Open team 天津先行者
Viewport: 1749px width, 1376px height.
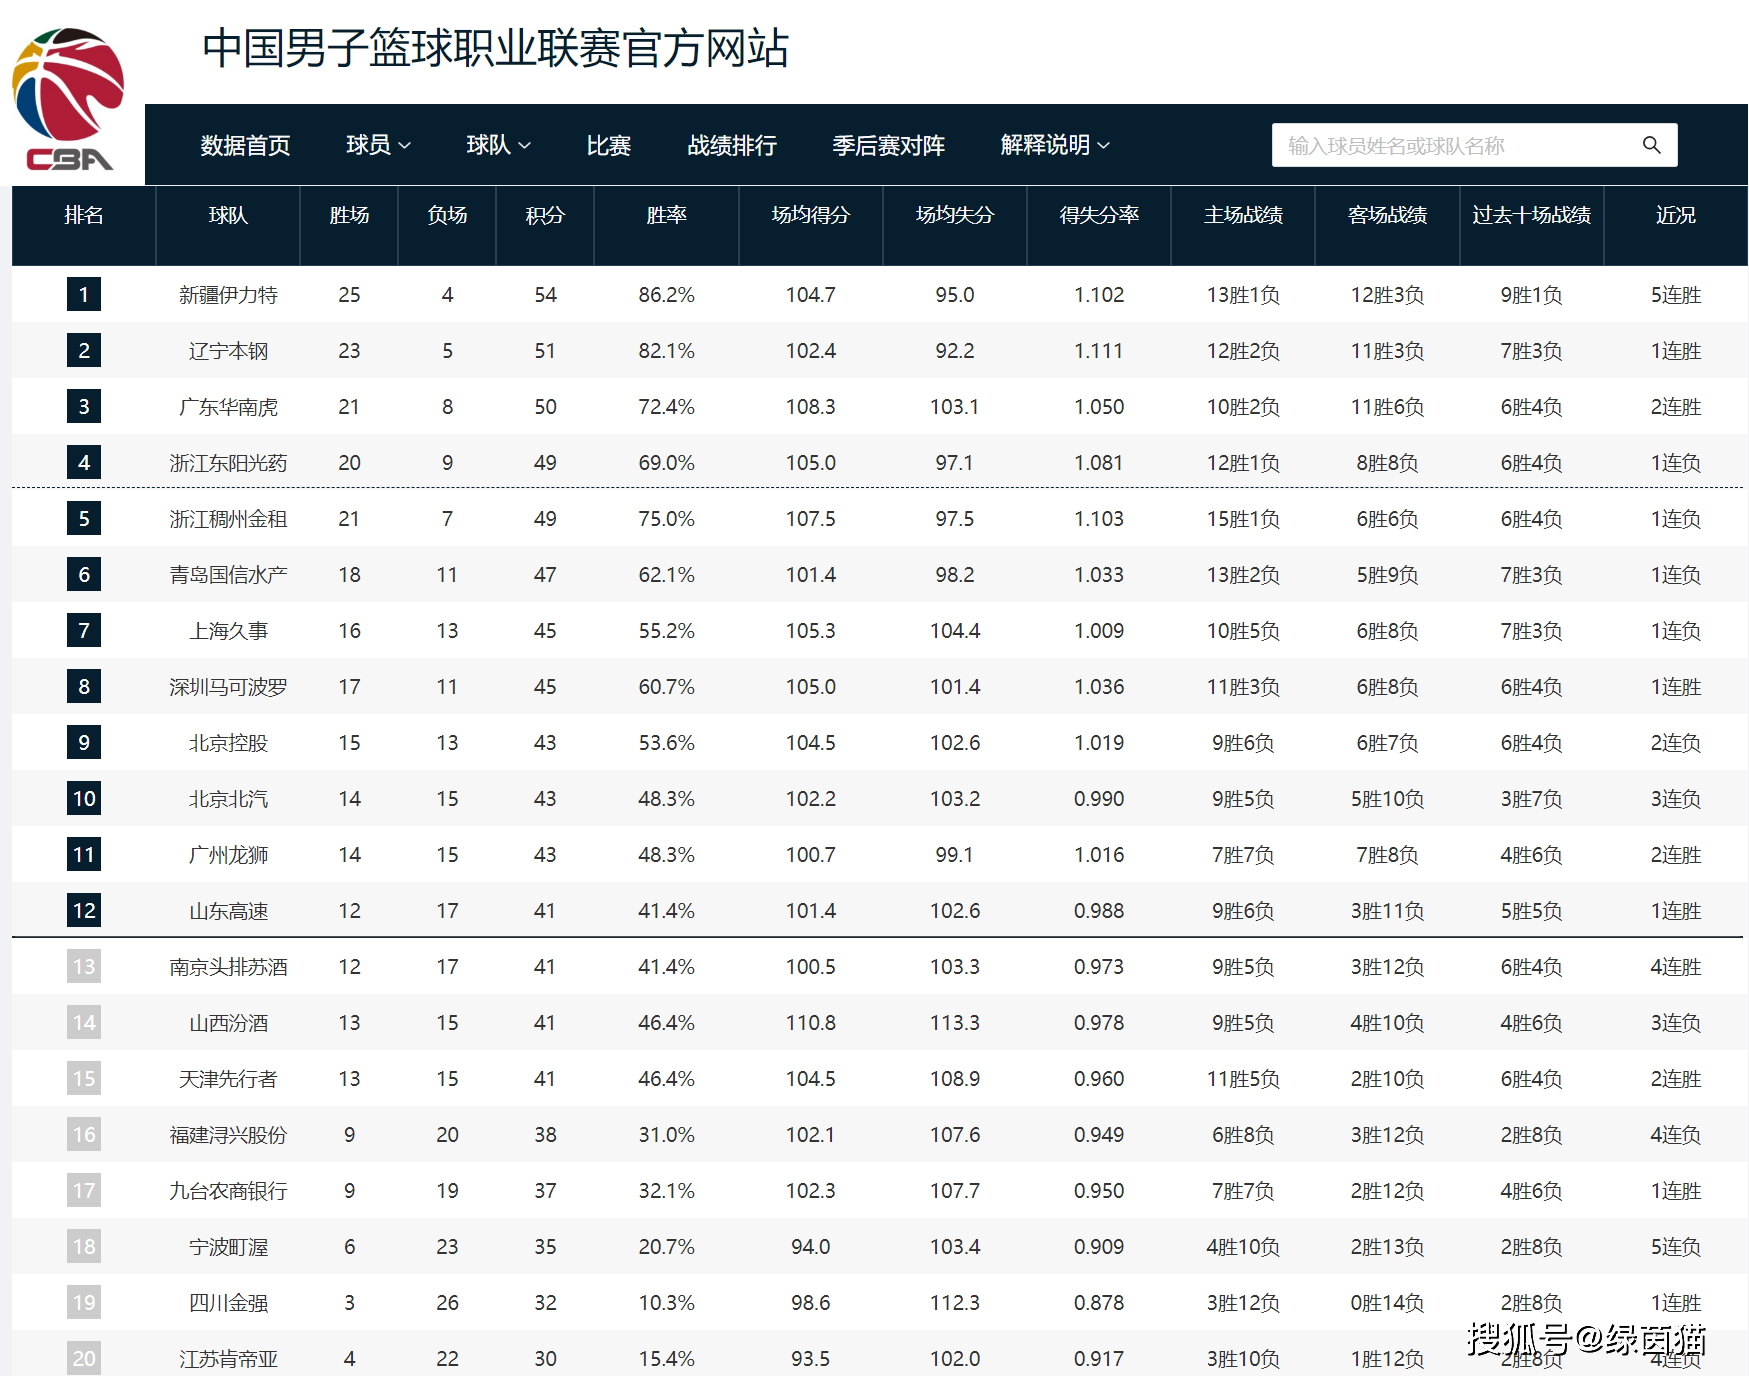(x=228, y=1079)
